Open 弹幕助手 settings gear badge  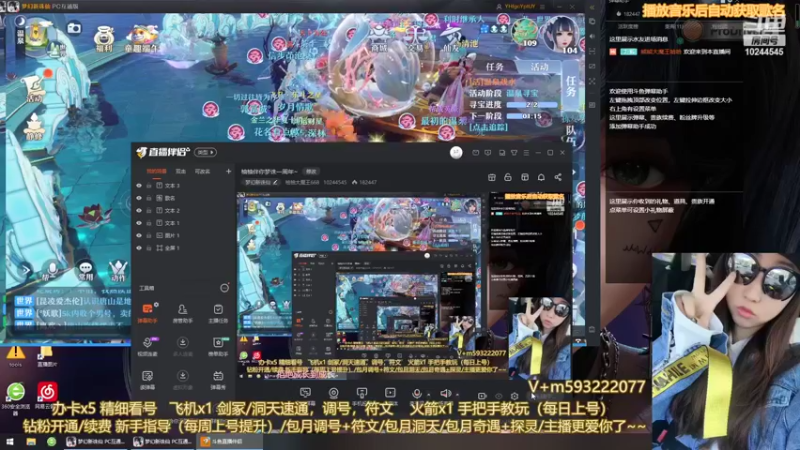pyautogui.click(x=156, y=305)
